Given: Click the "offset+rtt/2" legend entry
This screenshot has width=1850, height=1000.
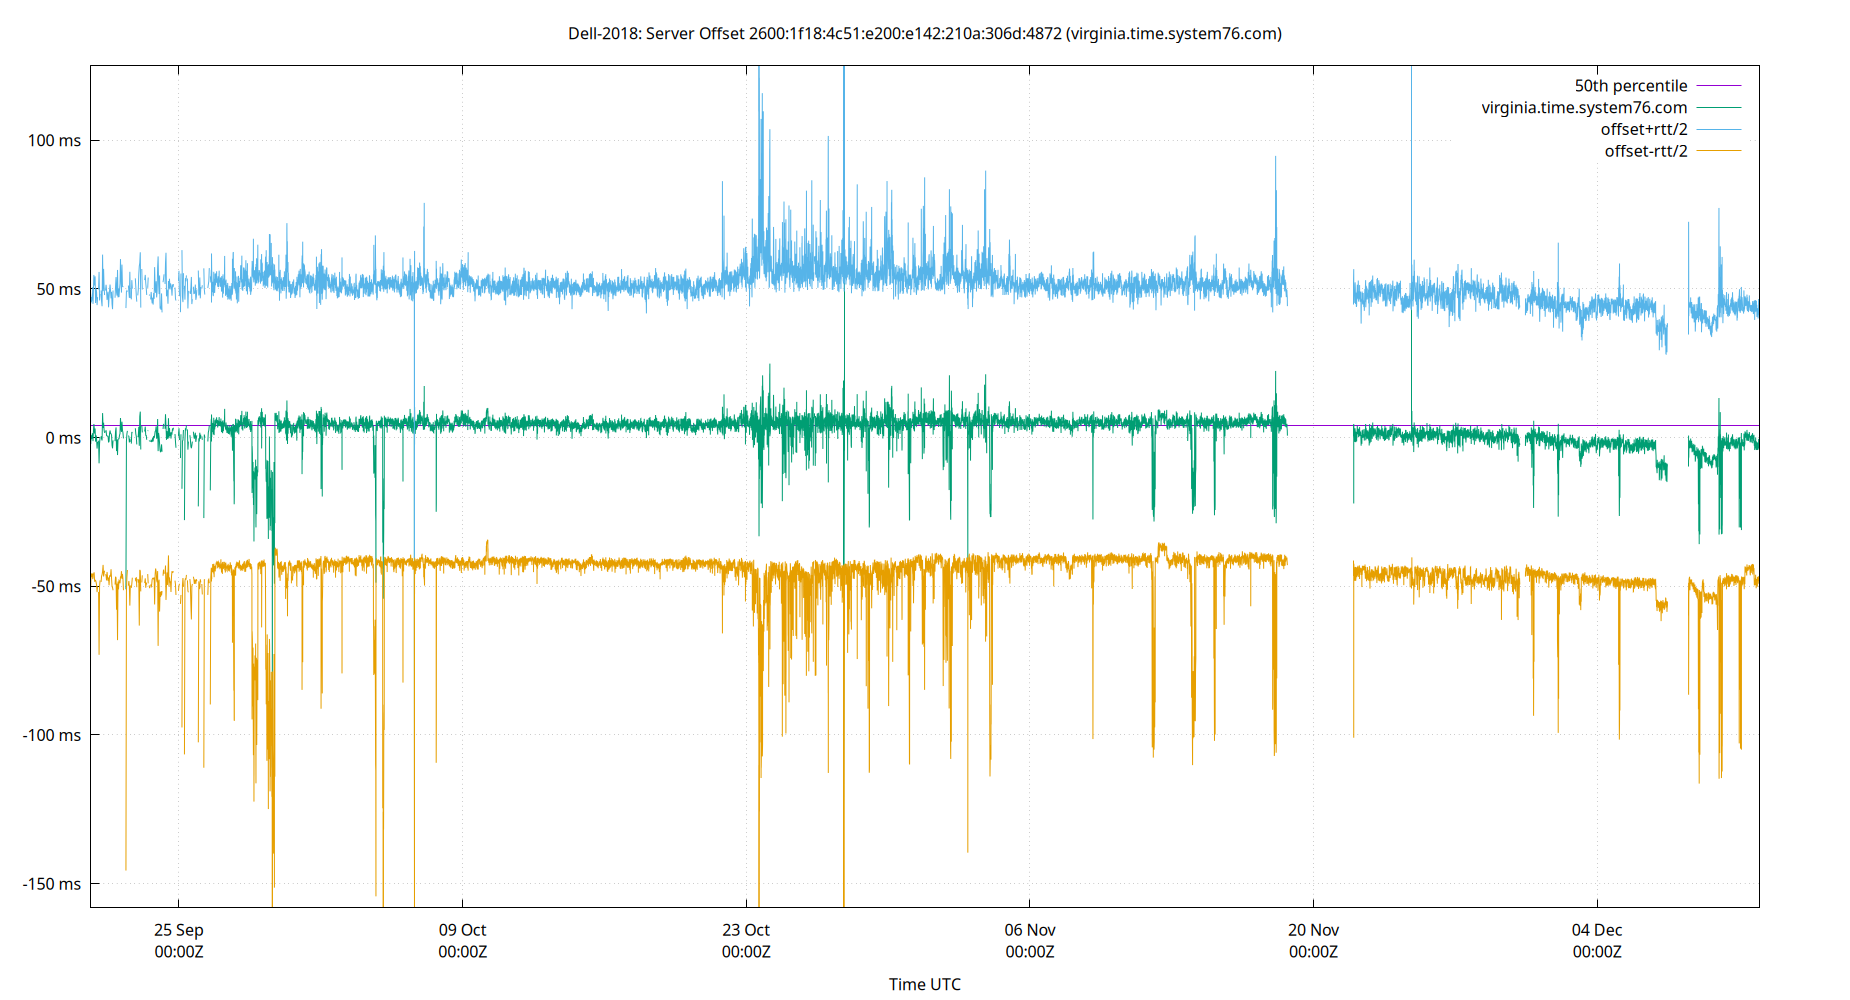Looking at the screenshot, I should 1645,129.
